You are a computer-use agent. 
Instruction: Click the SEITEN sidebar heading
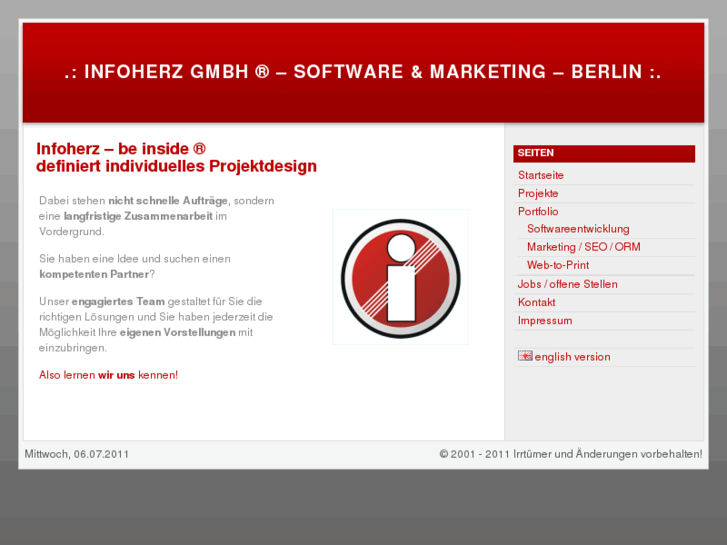(536, 153)
